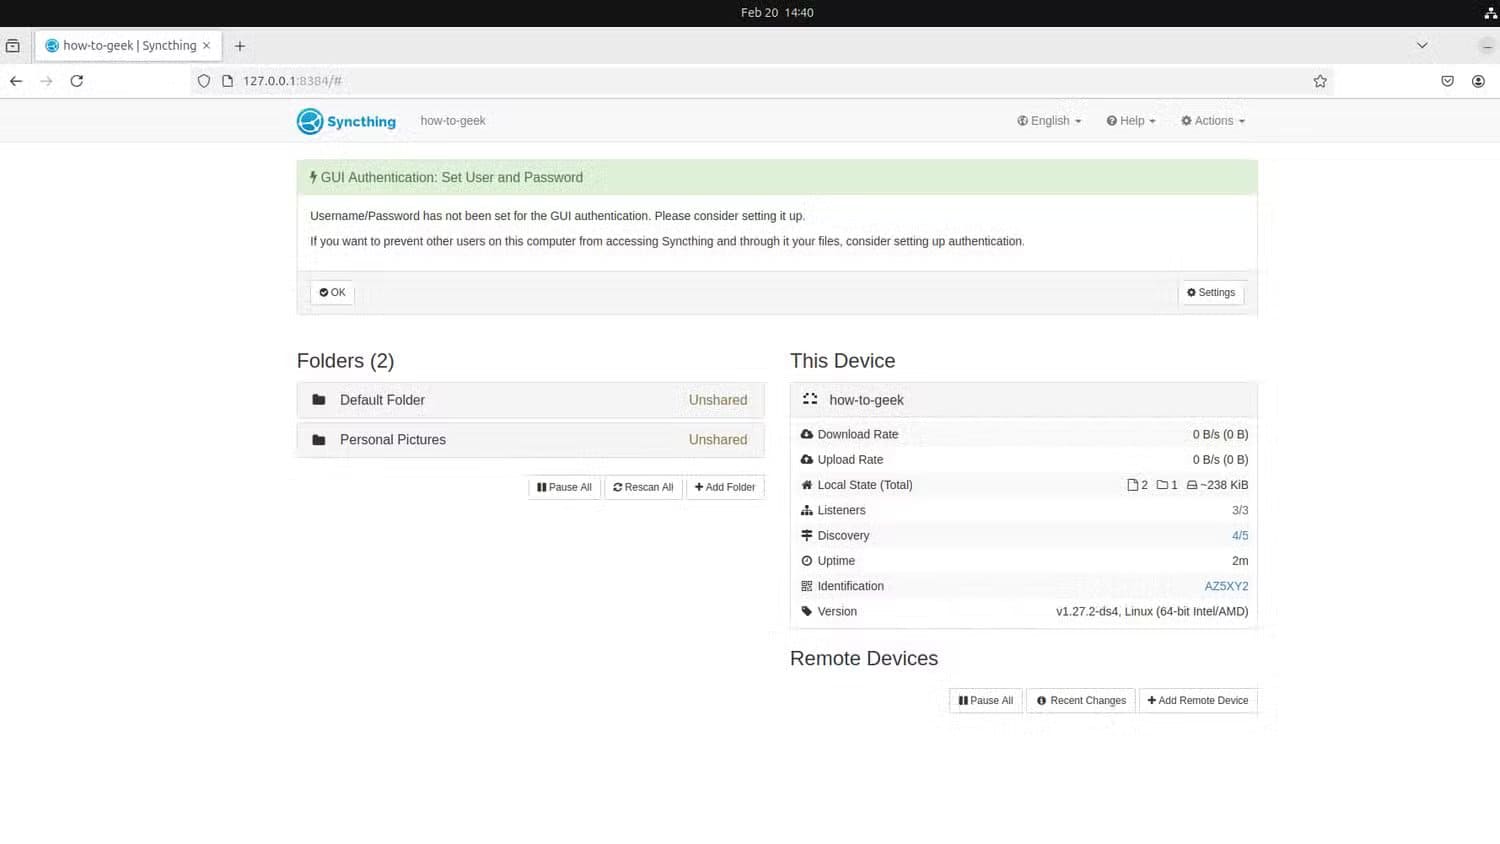Collapse the how-to-geek device panel
This screenshot has height=844, width=1500.
[1023, 400]
